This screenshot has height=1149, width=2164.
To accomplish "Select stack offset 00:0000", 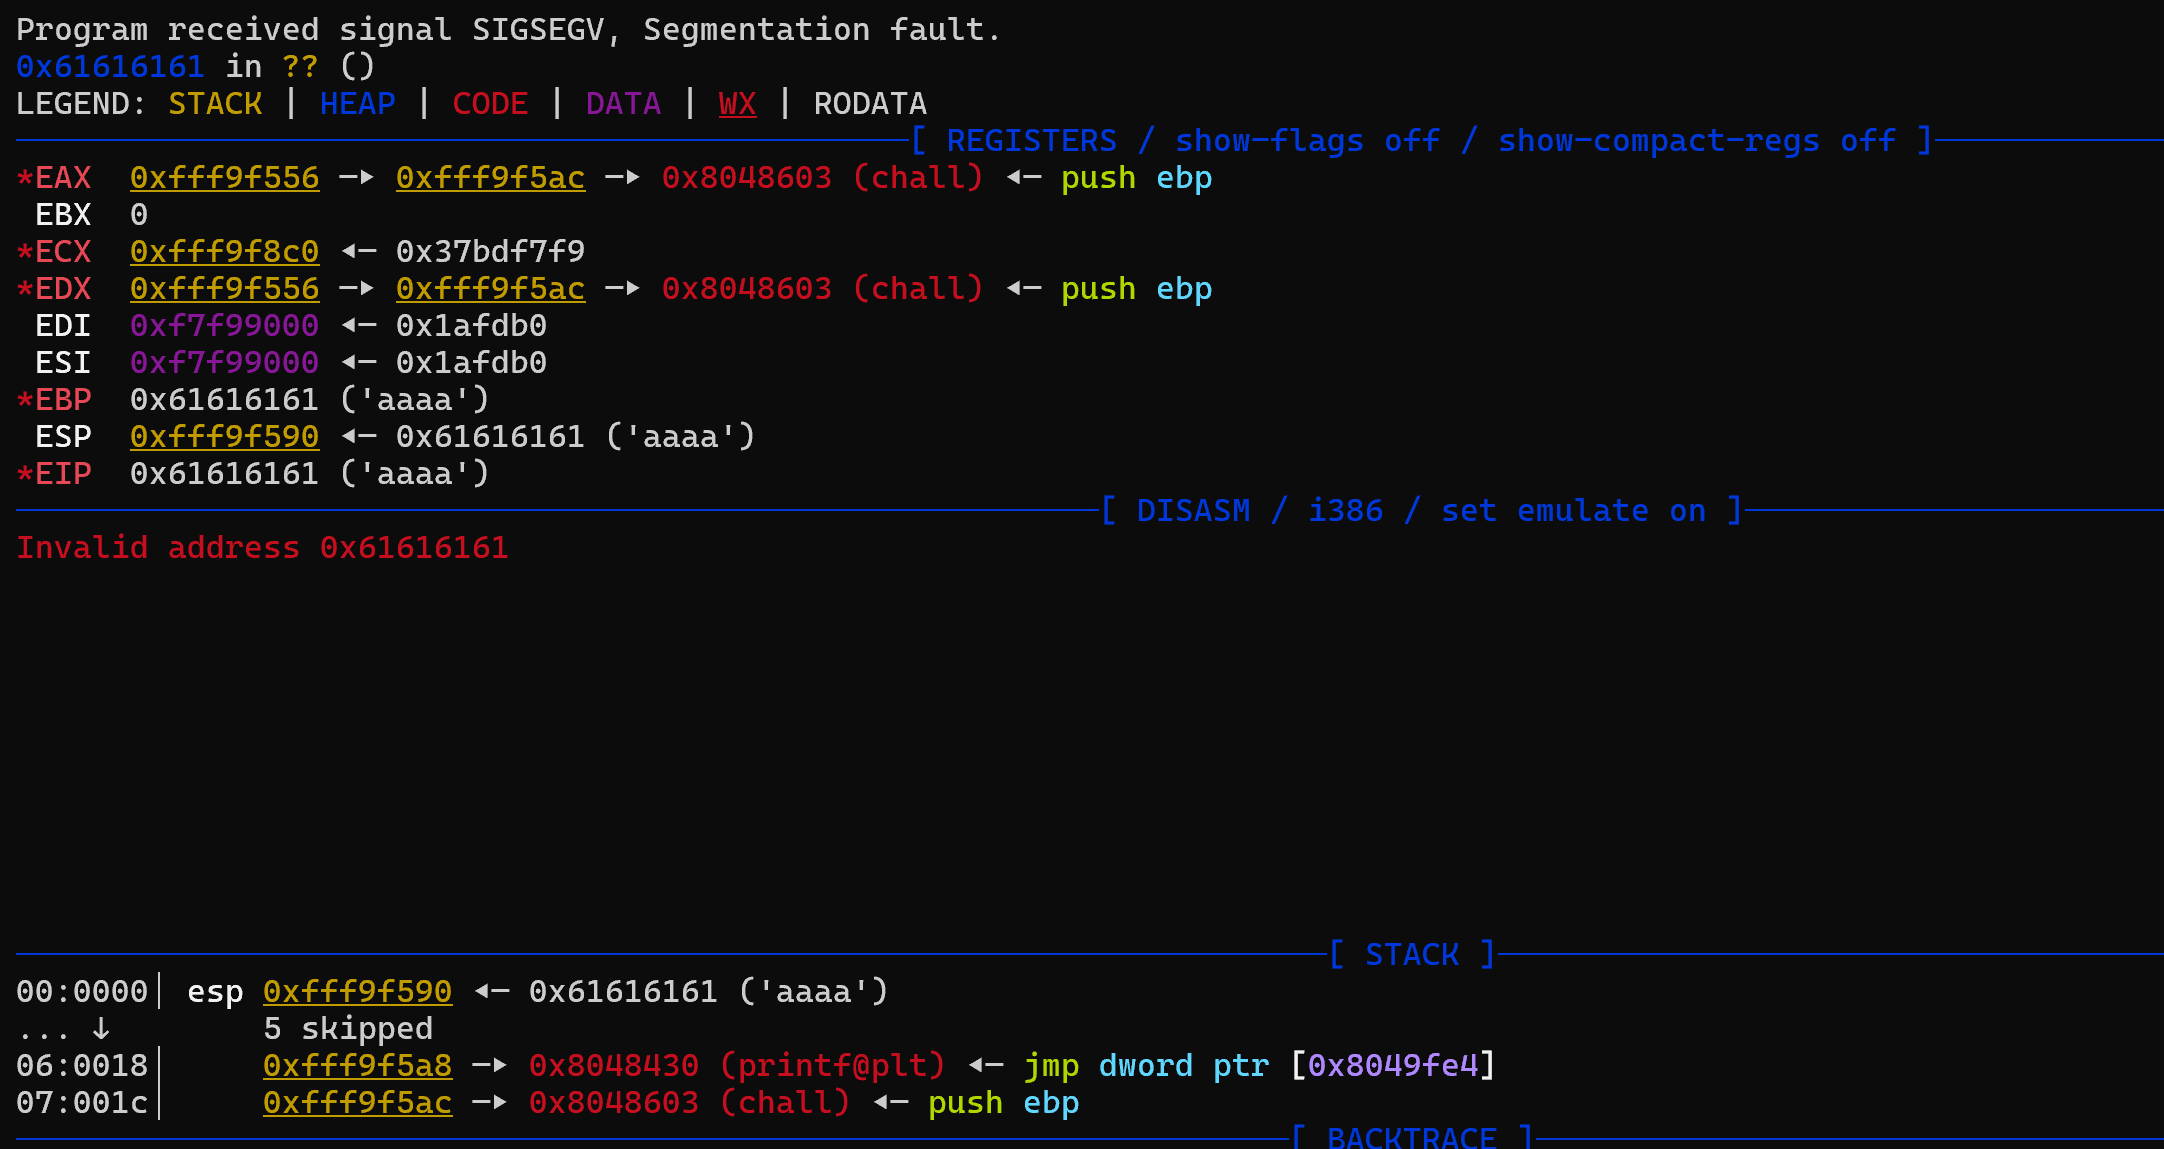I will click(82, 992).
